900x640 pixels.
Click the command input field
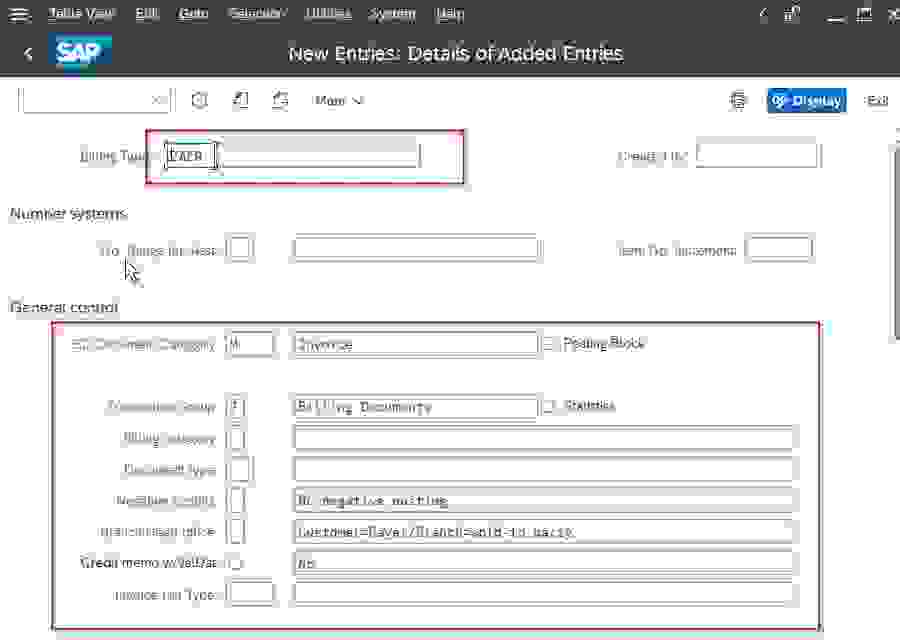pos(95,100)
